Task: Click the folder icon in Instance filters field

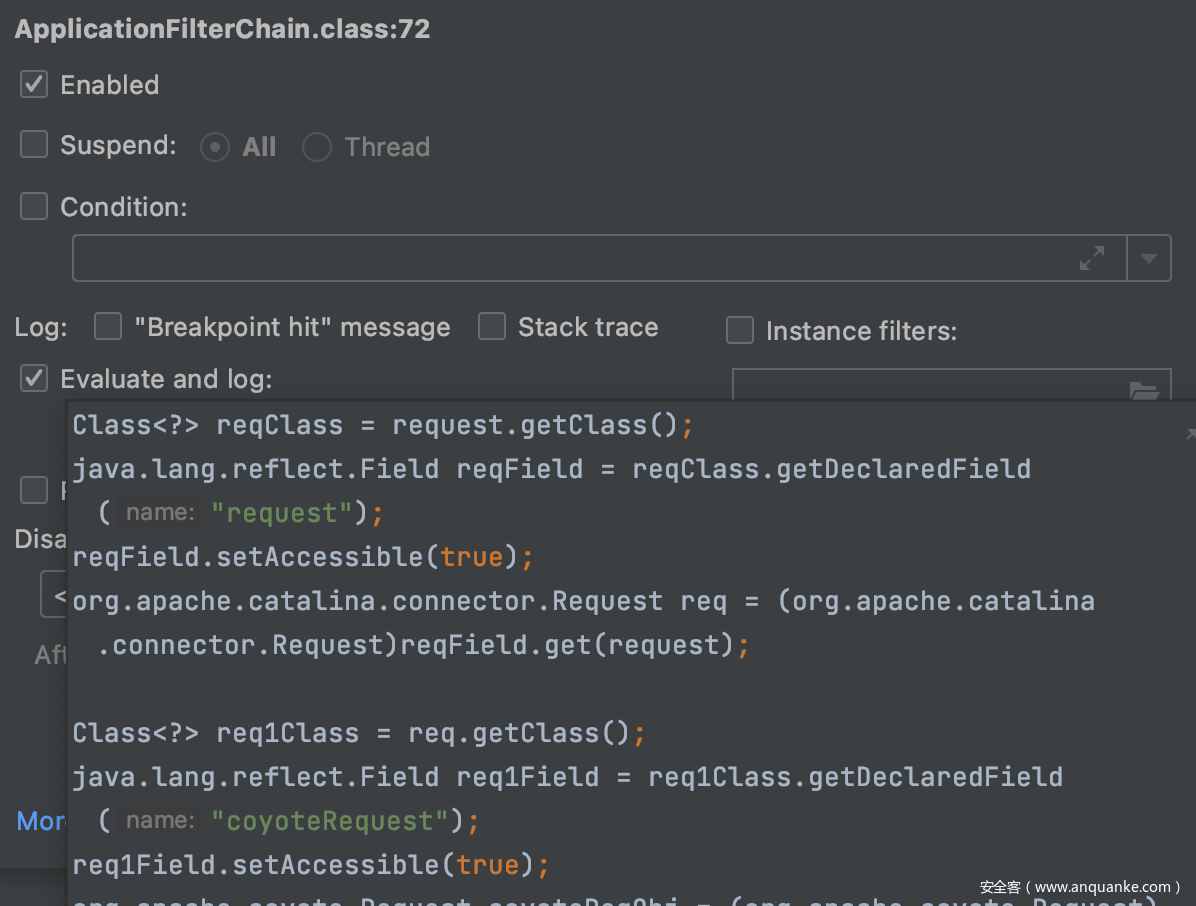Action: (1144, 390)
